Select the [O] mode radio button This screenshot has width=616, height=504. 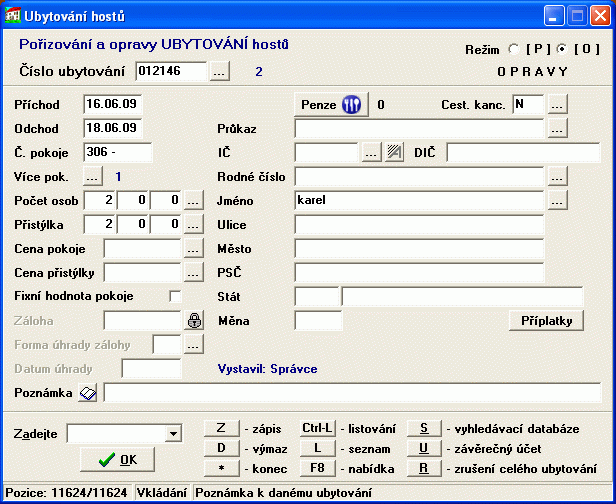click(563, 49)
